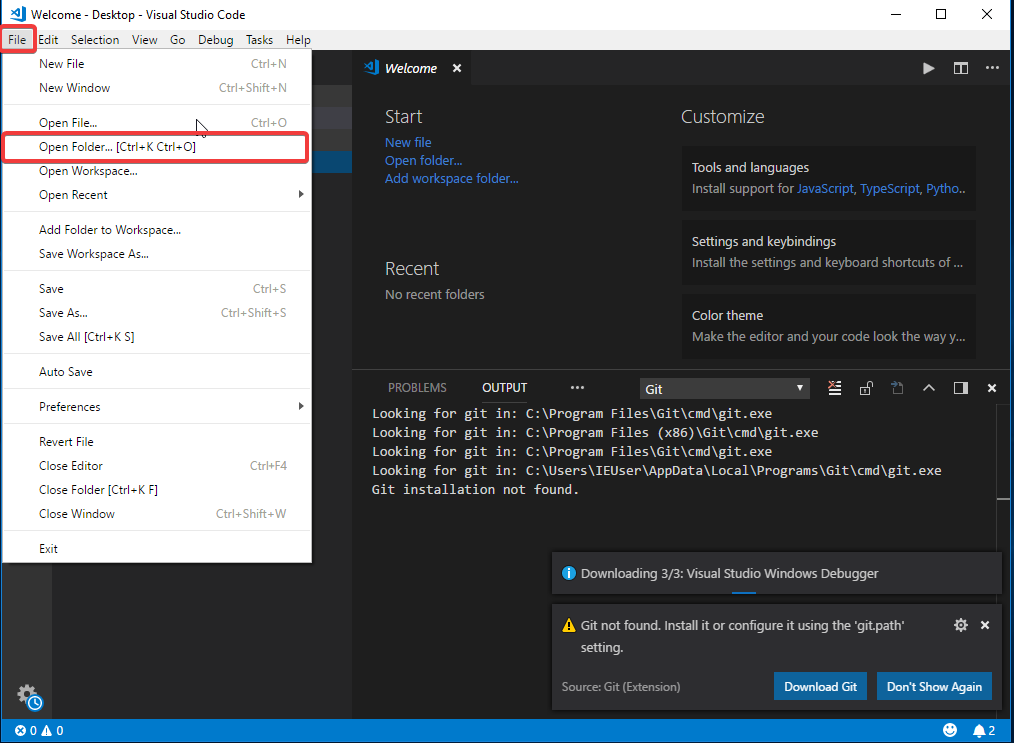Open the Debug menu

[x=215, y=39]
